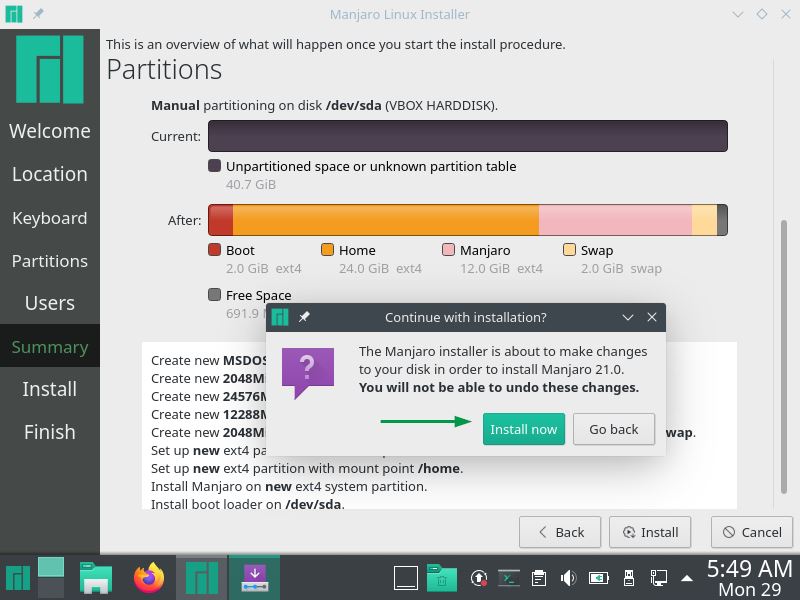The width and height of the screenshot is (800, 600).
Task: Toggle the pin on the dialog title bar
Action: tap(304, 317)
